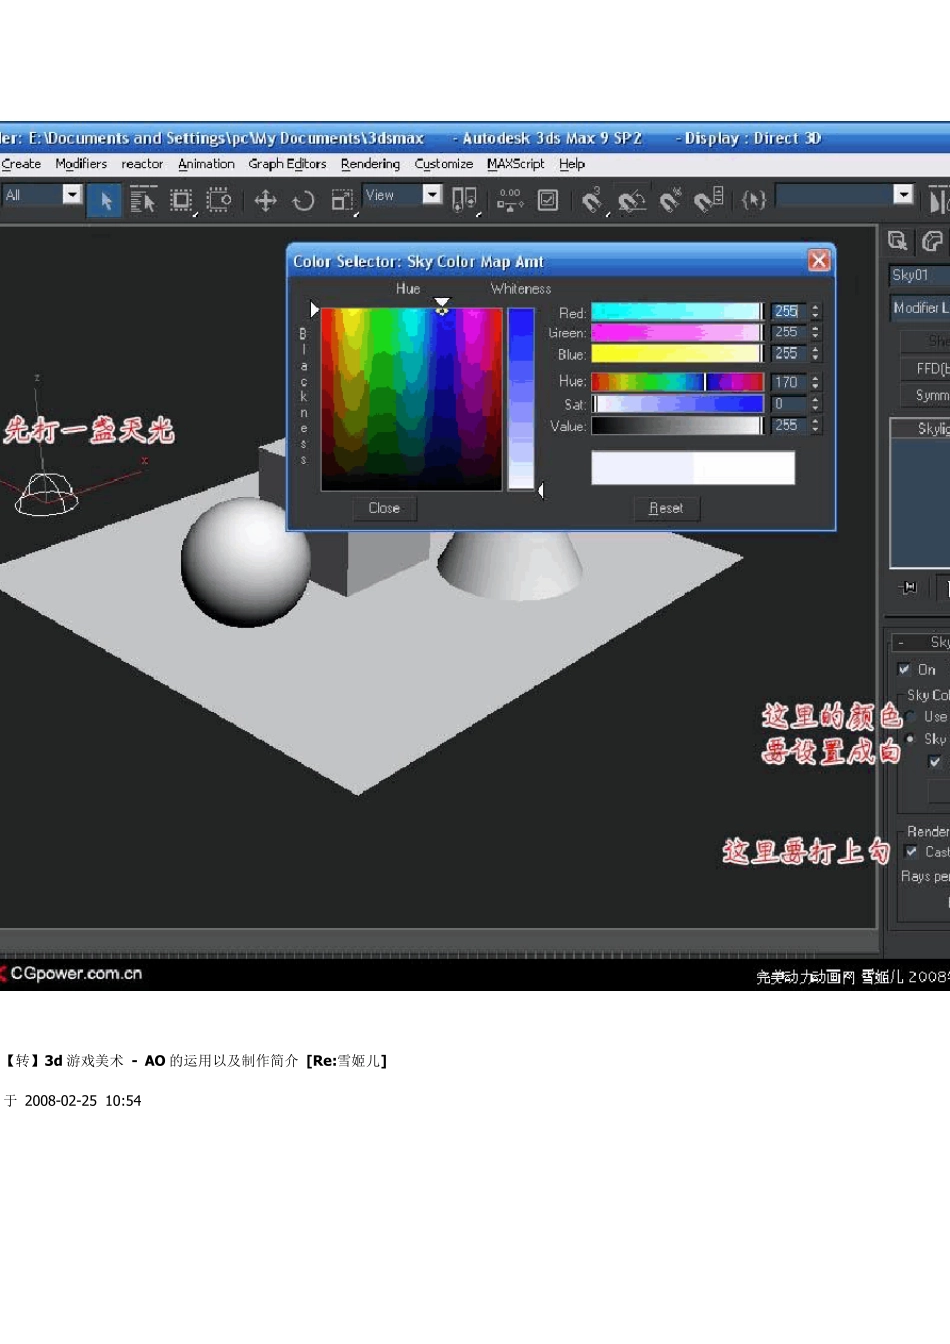The height and width of the screenshot is (1344, 950).
Task: Click Red value spinner arrows
Action: pyautogui.click(x=815, y=311)
